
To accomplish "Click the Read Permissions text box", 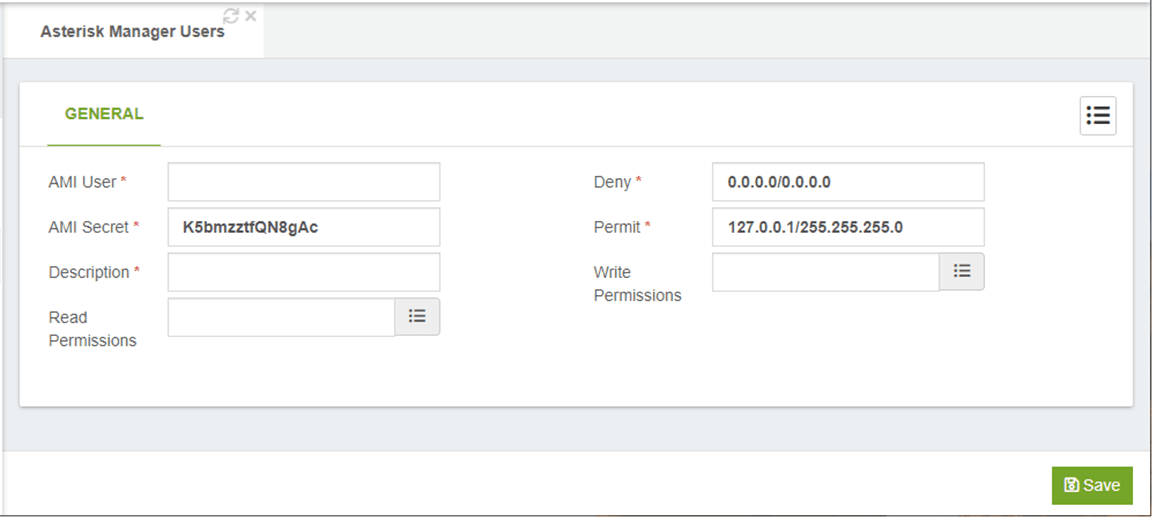I will [282, 317].
